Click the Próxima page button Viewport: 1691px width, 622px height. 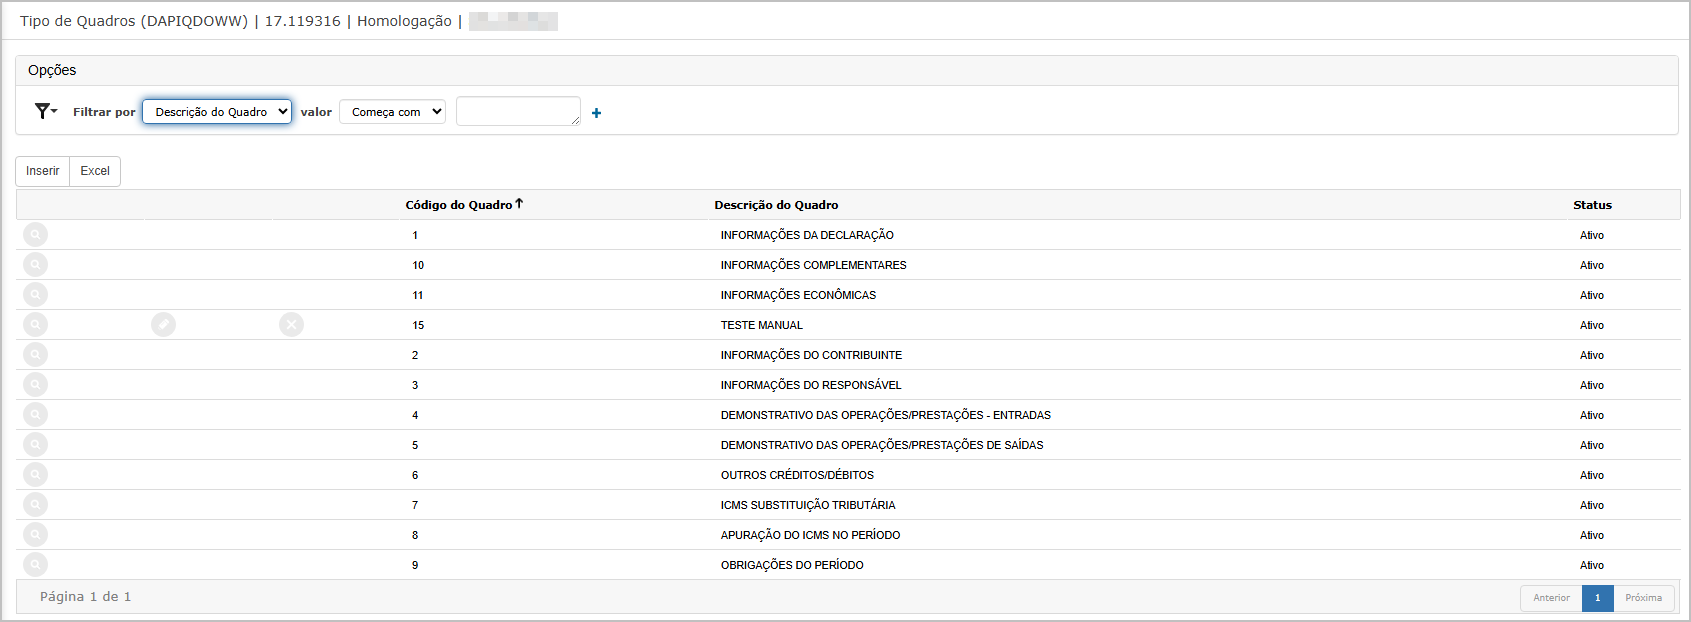(1643, 598)
